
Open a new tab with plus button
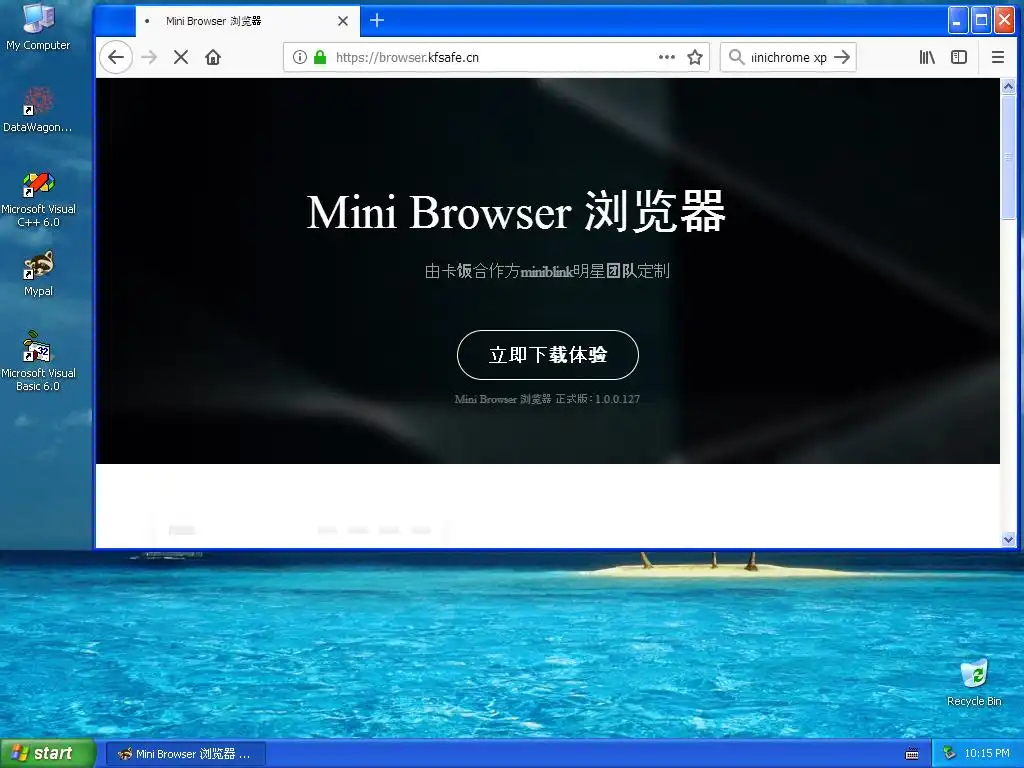point(377,21)
